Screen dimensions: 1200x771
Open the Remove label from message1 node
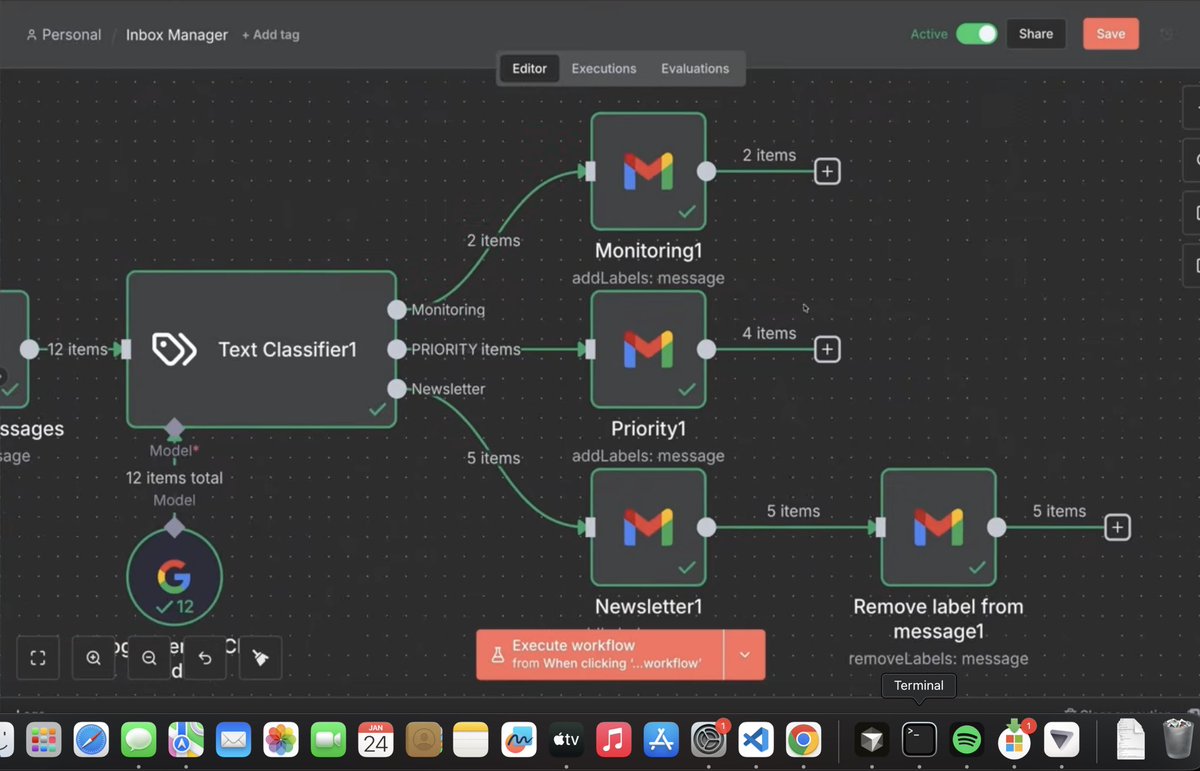pyautogui.click(x=938, y=527)
